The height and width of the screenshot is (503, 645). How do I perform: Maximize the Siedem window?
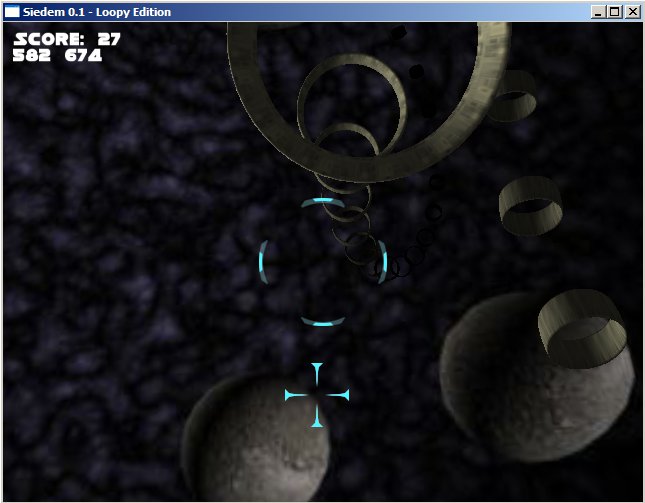(615, 12)
